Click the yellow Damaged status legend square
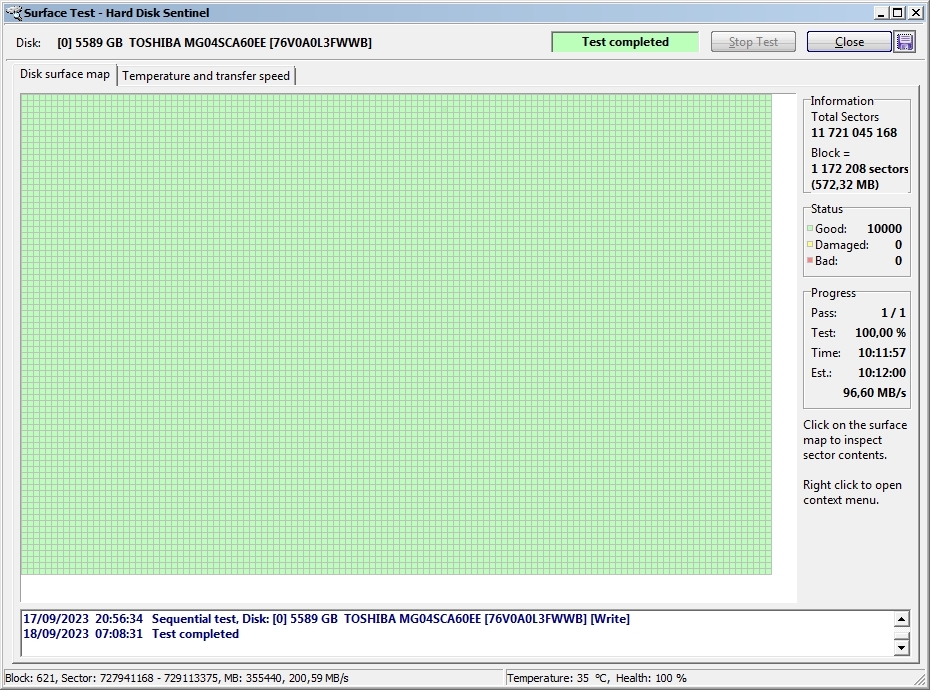Viewport: 930px width, 690px height. point(810,245)
